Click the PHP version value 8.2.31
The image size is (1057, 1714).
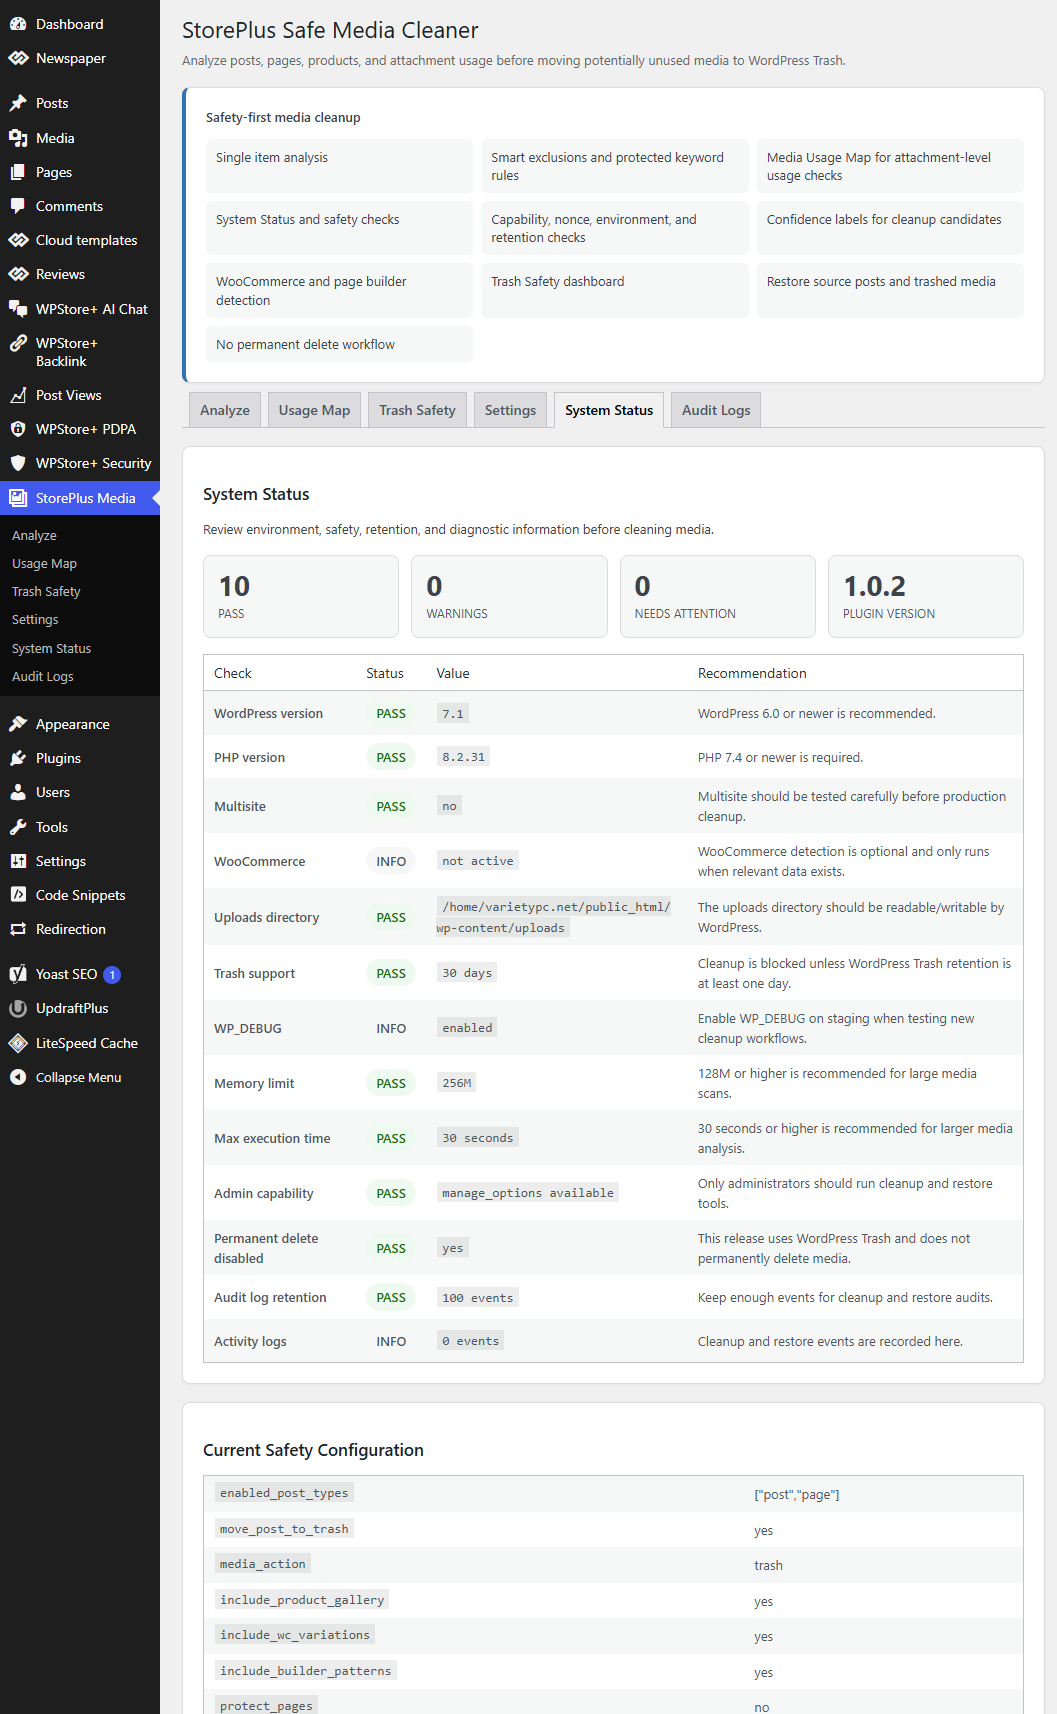[x=463, y=757]
